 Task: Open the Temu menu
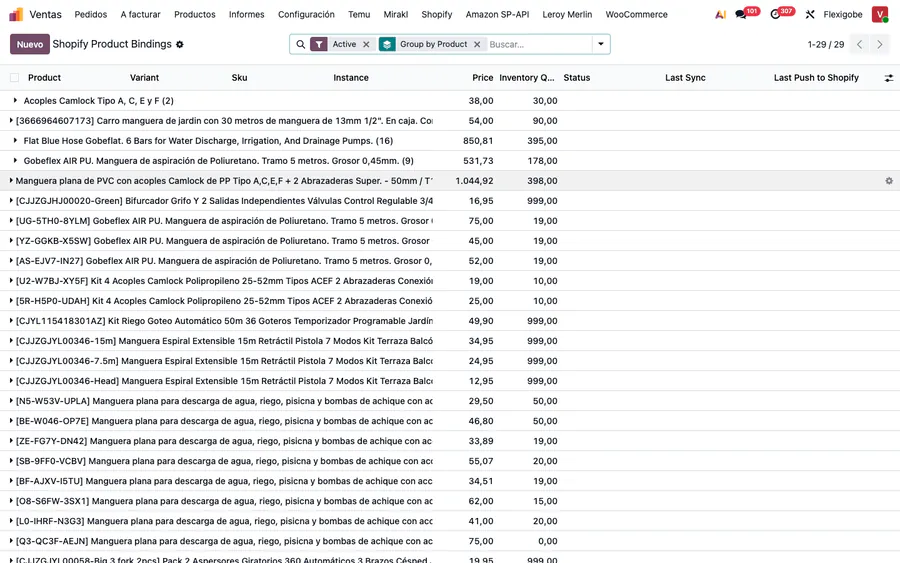359,14
